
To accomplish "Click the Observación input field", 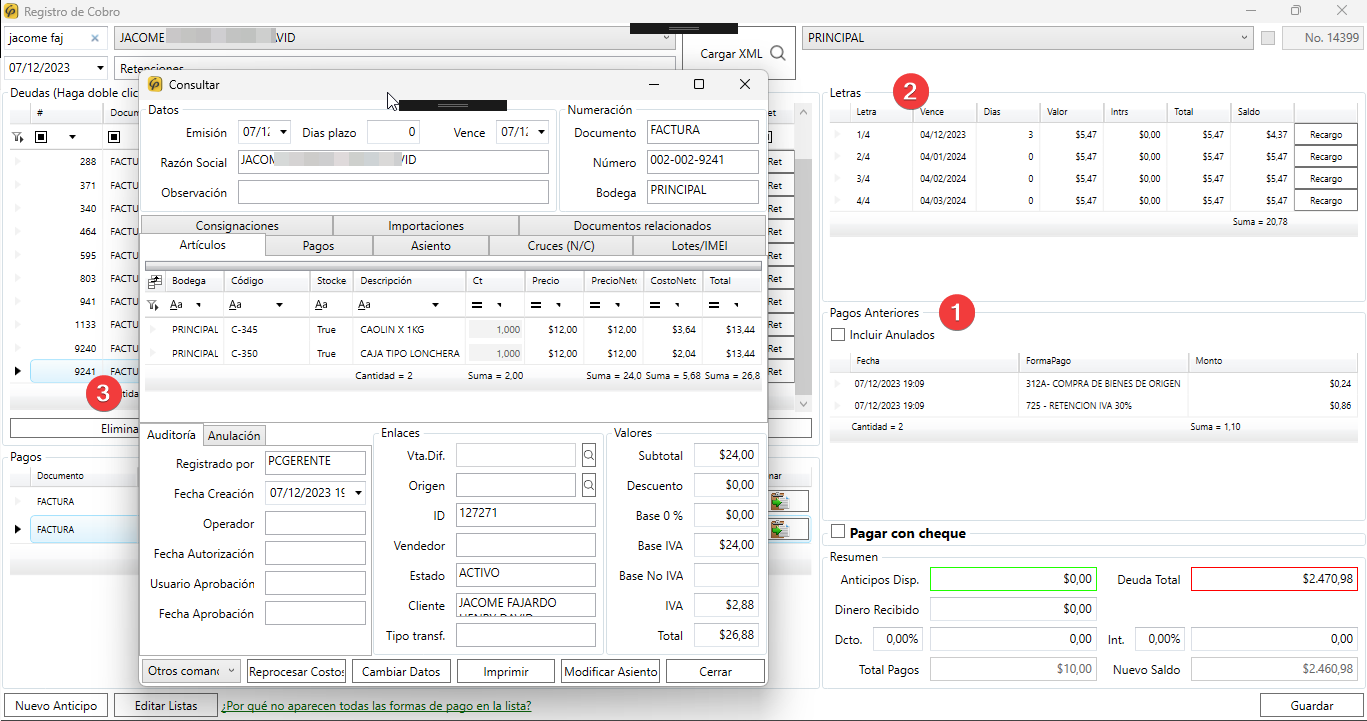I will (x=393, y=192).
